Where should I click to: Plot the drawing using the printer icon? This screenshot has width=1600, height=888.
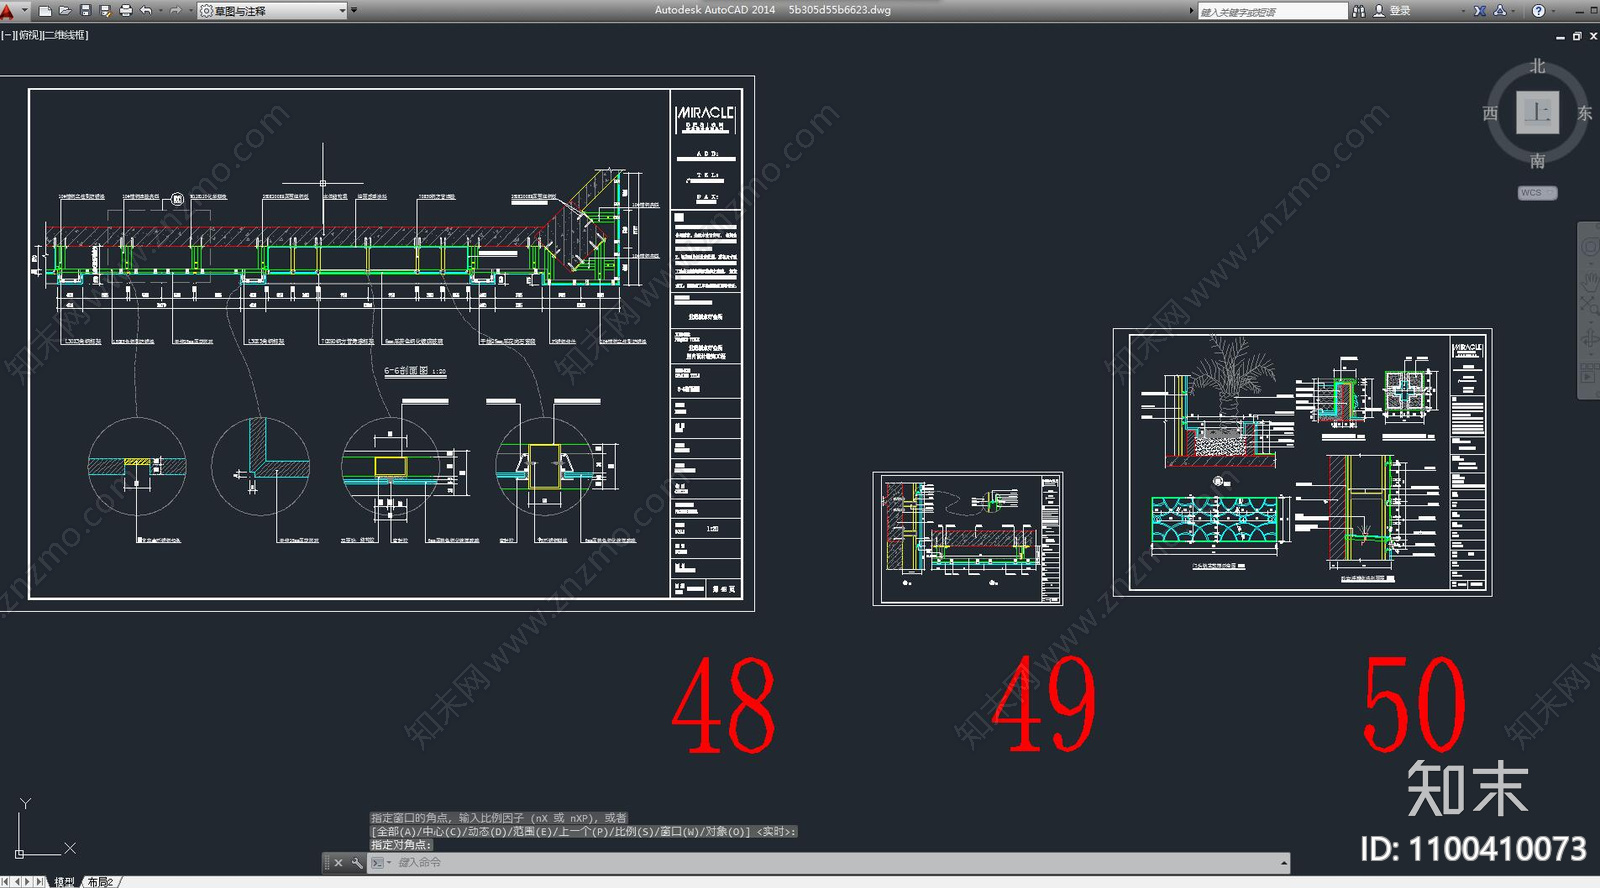coord(126,11)
